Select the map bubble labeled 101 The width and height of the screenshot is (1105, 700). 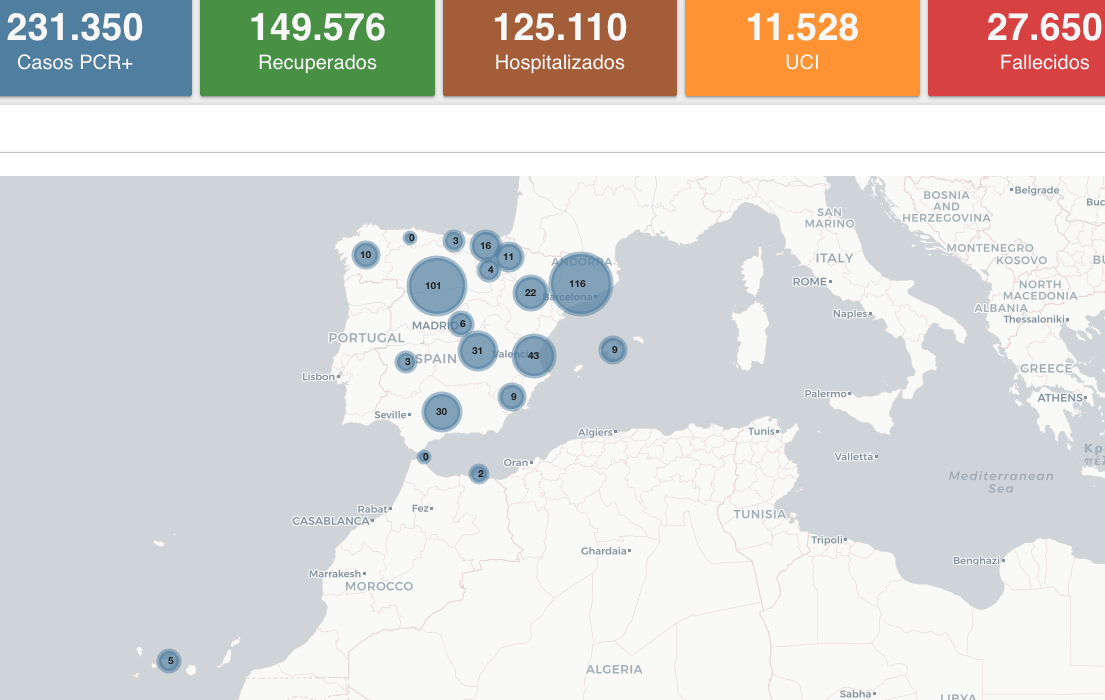tap(436, 286)
